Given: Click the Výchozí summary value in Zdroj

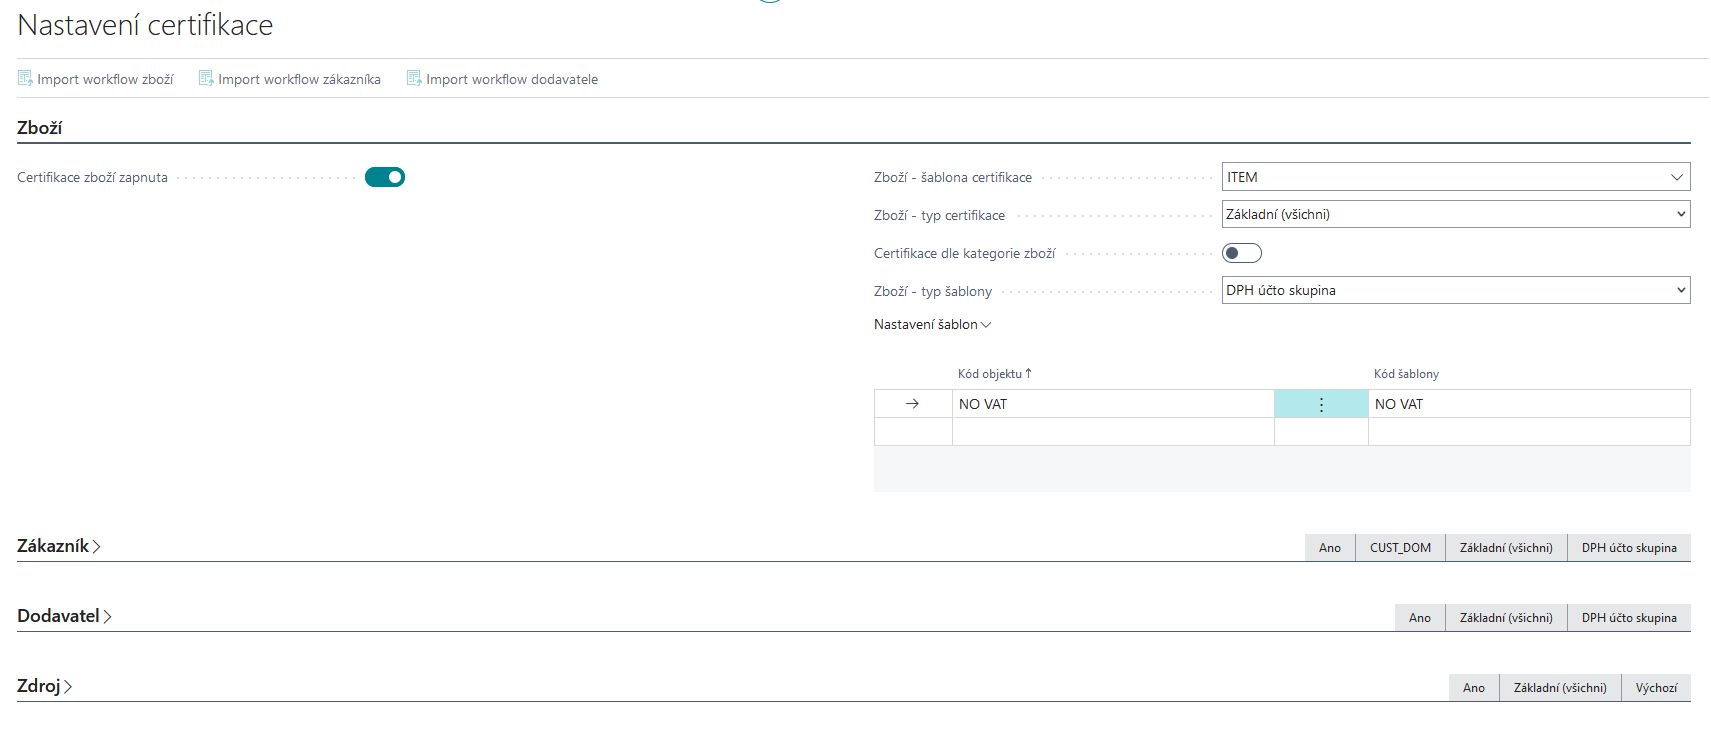Looking at the screenshot, I should (x=1656, y=688).
